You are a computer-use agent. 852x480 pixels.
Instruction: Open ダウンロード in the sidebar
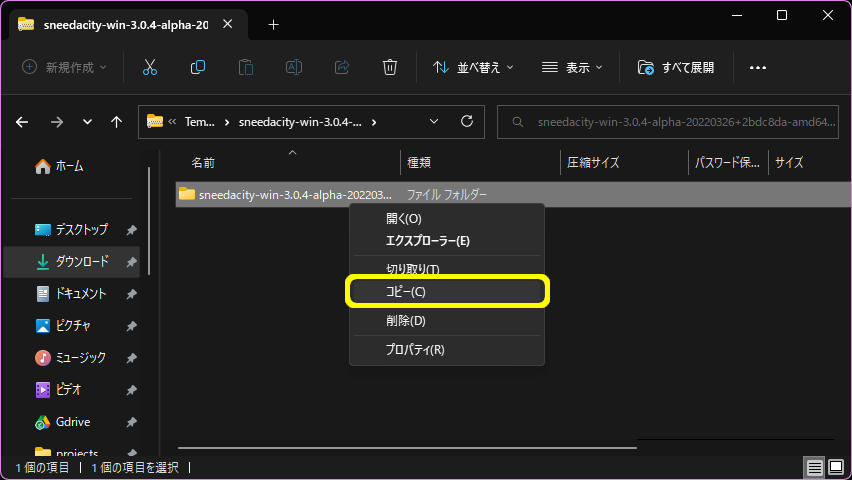click(81, 262)
